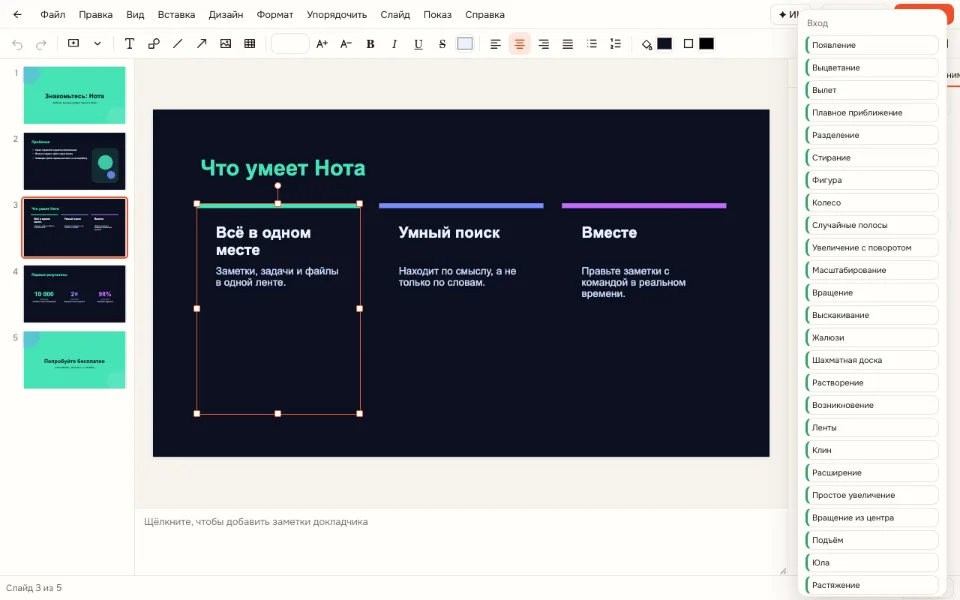The height and width of the screenshot is (600, 960).
Task: Click the back arrow icon
Action: [17, 15]
